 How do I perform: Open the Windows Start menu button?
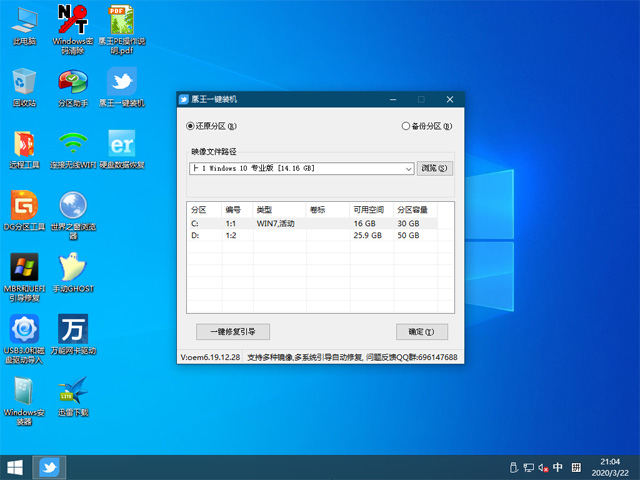(x=16, y=468)
